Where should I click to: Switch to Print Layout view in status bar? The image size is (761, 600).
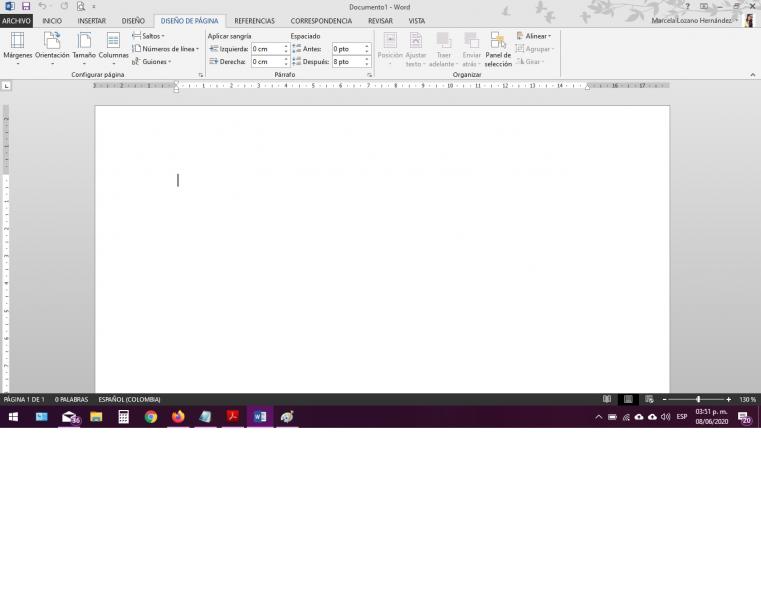pyautogui.click(x=628, y=399)
